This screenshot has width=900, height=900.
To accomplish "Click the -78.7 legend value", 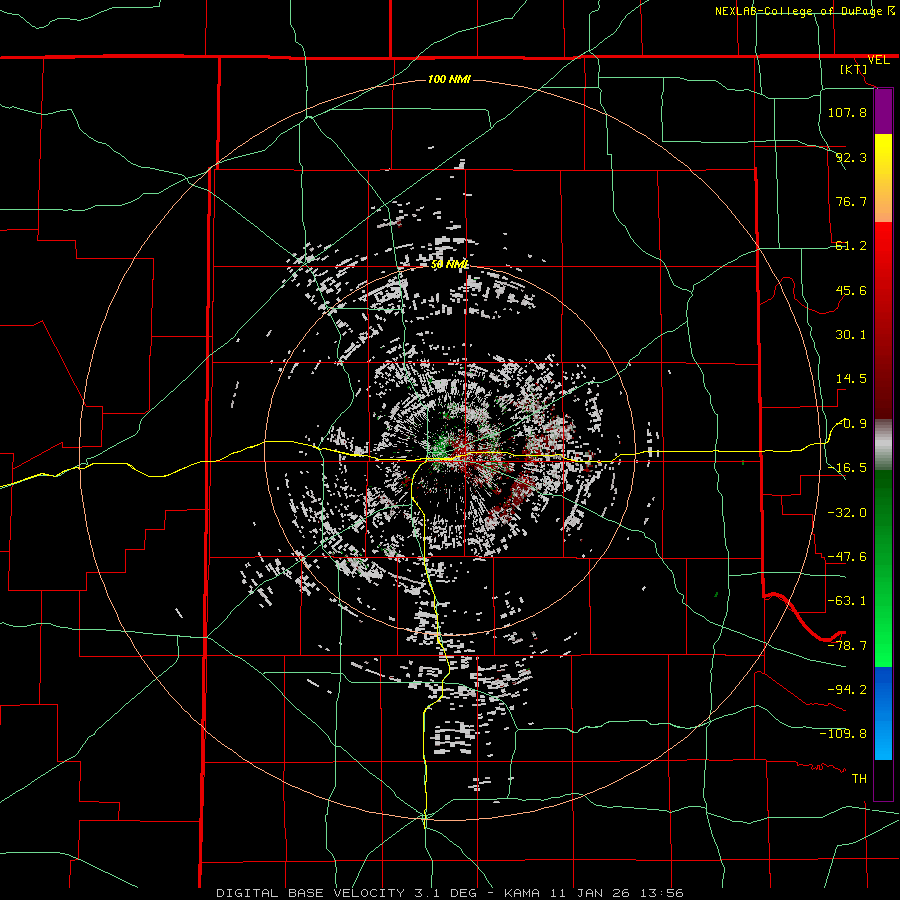I will 847,645.
